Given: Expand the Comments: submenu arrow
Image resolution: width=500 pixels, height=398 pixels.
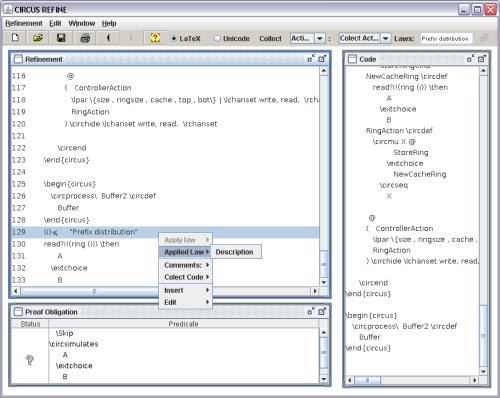Looking at the screenshot, I should tap(207, 265).
